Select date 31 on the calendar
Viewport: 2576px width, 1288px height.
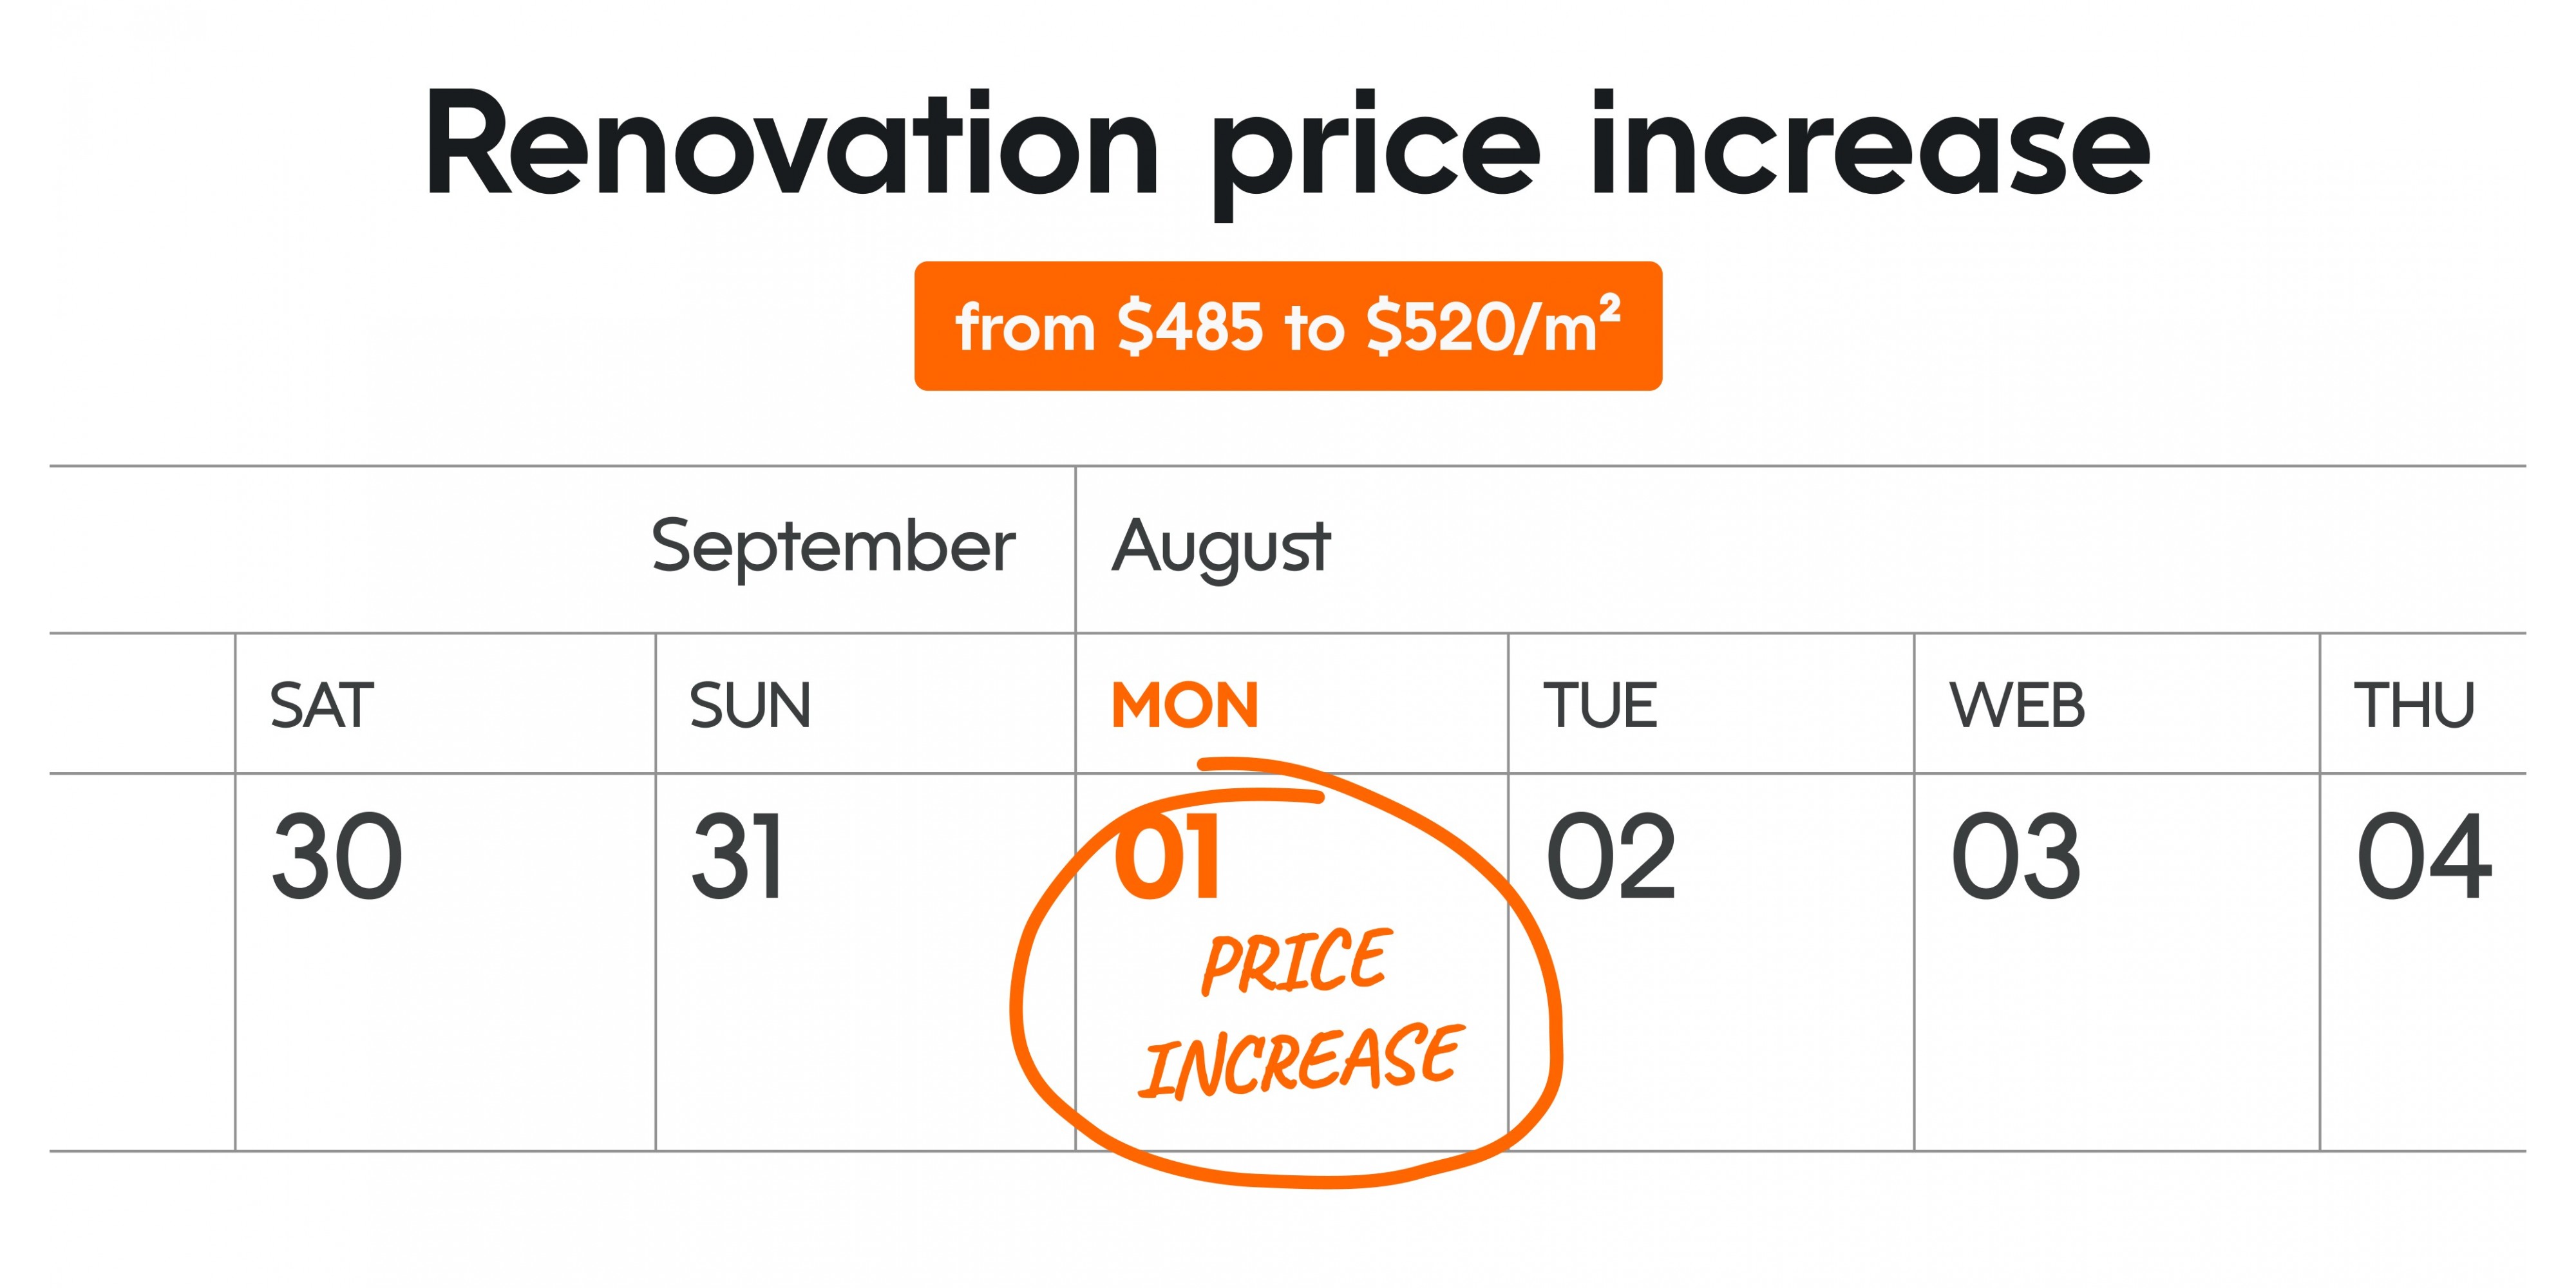[x=737, y=857]
